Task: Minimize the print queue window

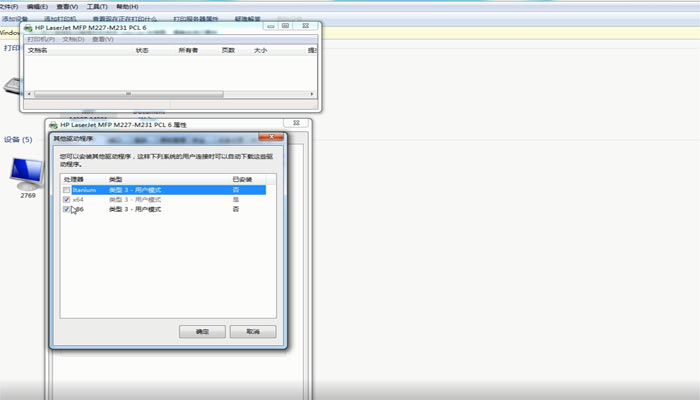Action: click(x=270, y=26)
